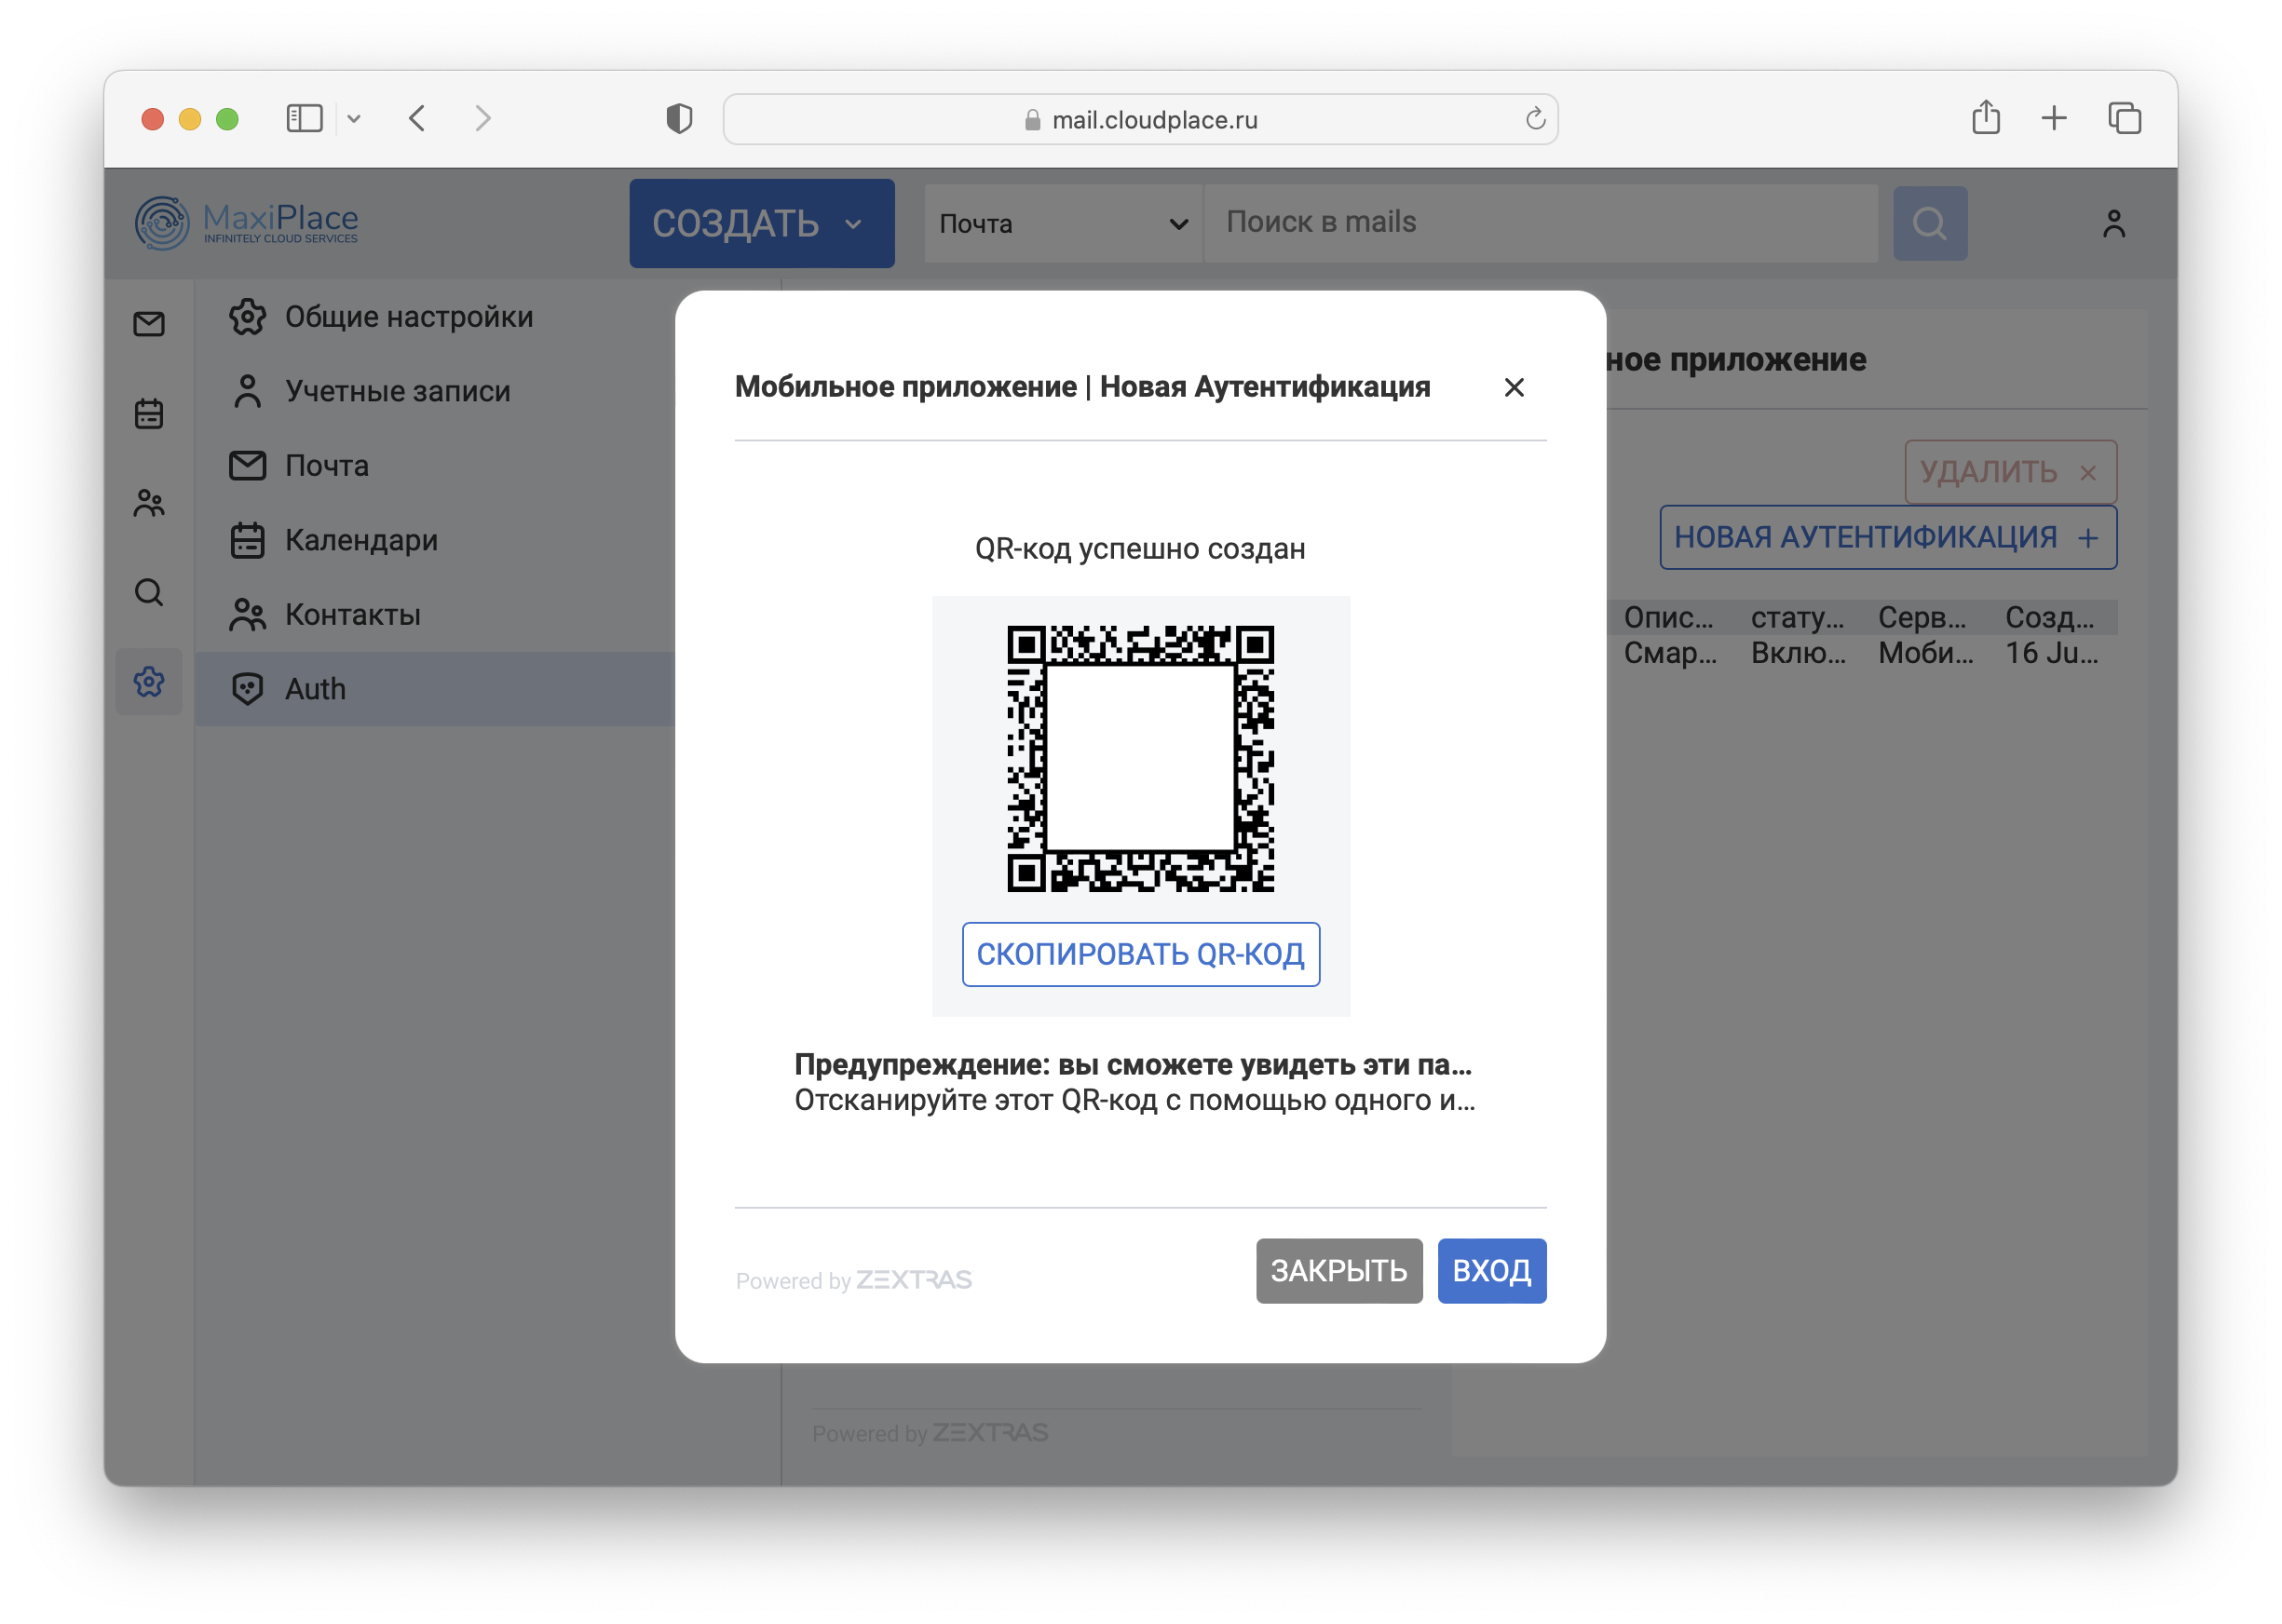The height and width of the screenshot is (1624, 2282).
Task: Click the Safari sidebar toggle icon
Action: tap(304, 118)
